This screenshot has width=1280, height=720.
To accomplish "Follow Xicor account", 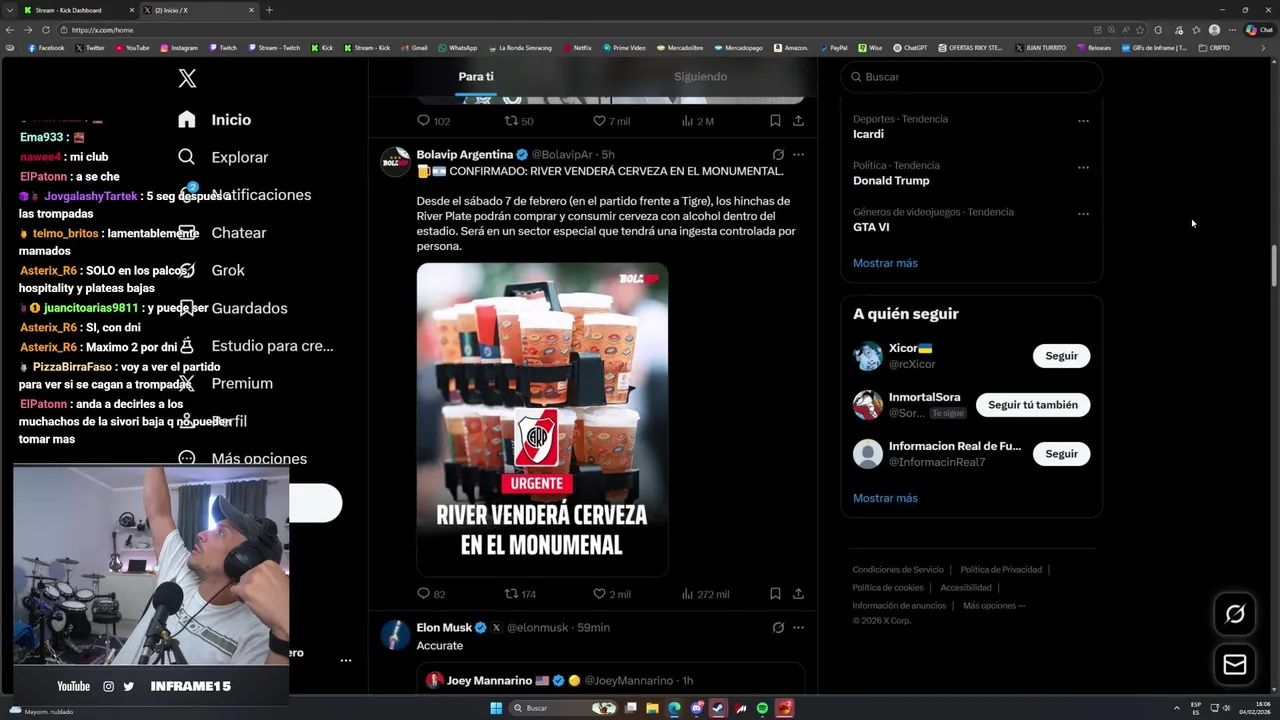I will click(1061, 356).
